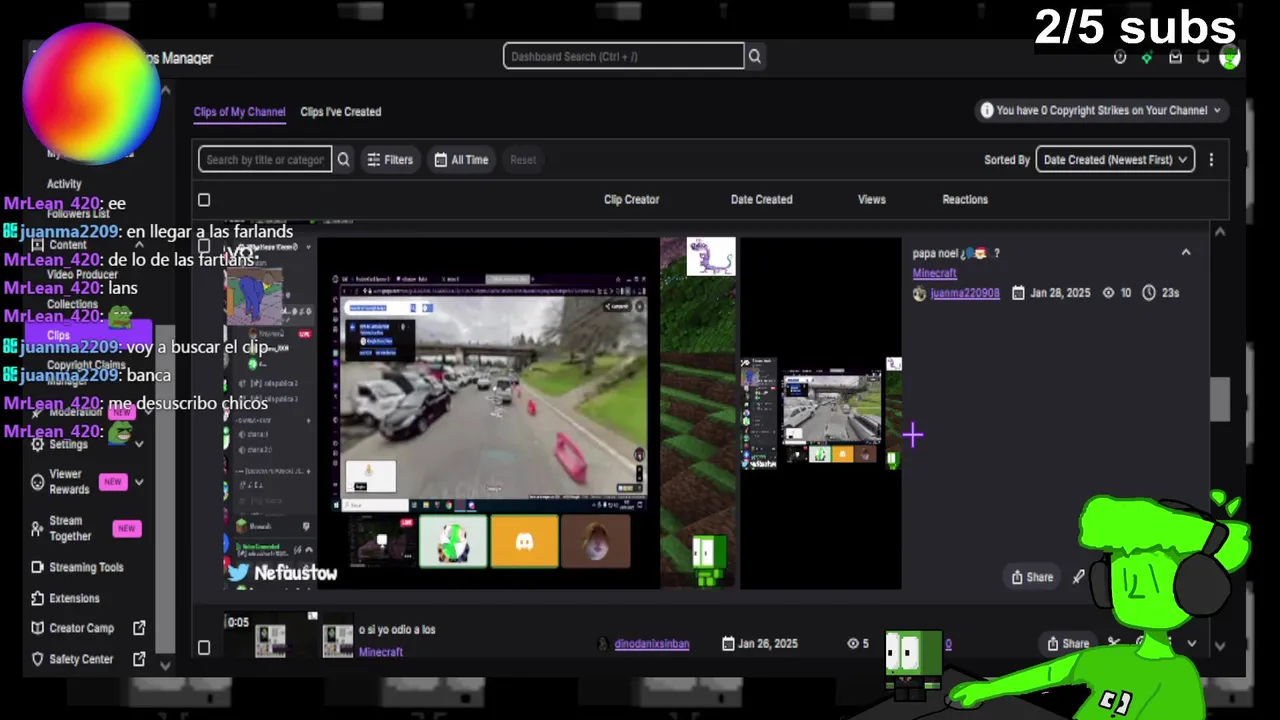The image size is (1280, 720).
Task: Open Streaming Tools in the sidebar
Action: tap(88, 567)
